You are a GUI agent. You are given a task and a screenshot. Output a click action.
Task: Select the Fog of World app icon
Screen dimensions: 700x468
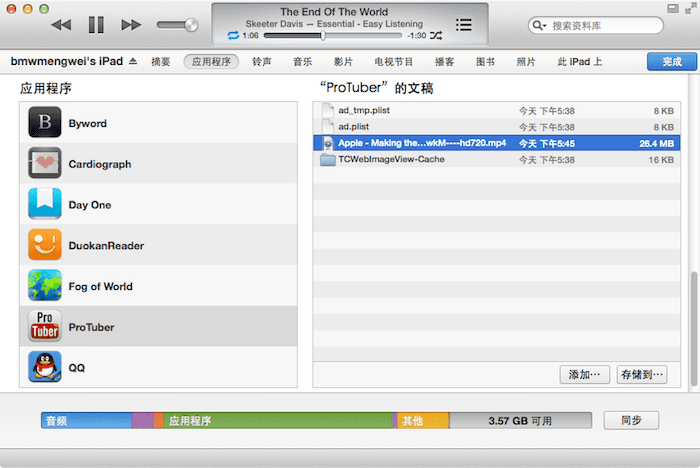45,285
